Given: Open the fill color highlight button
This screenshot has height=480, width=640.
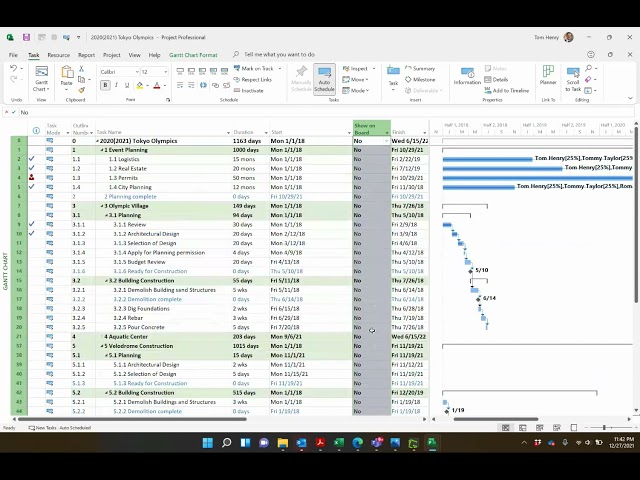Looking at the screenshot, I should coord(140,85).
